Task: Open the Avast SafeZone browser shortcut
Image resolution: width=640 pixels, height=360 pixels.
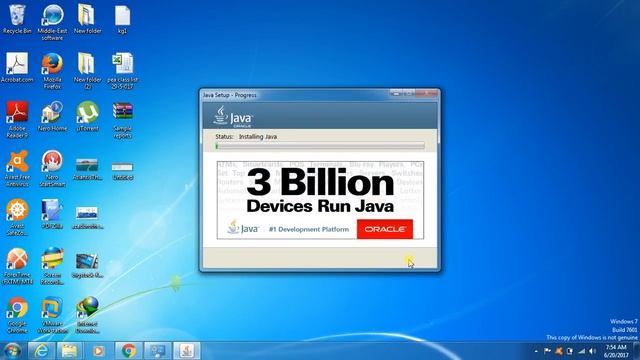Action: point(17,217)
